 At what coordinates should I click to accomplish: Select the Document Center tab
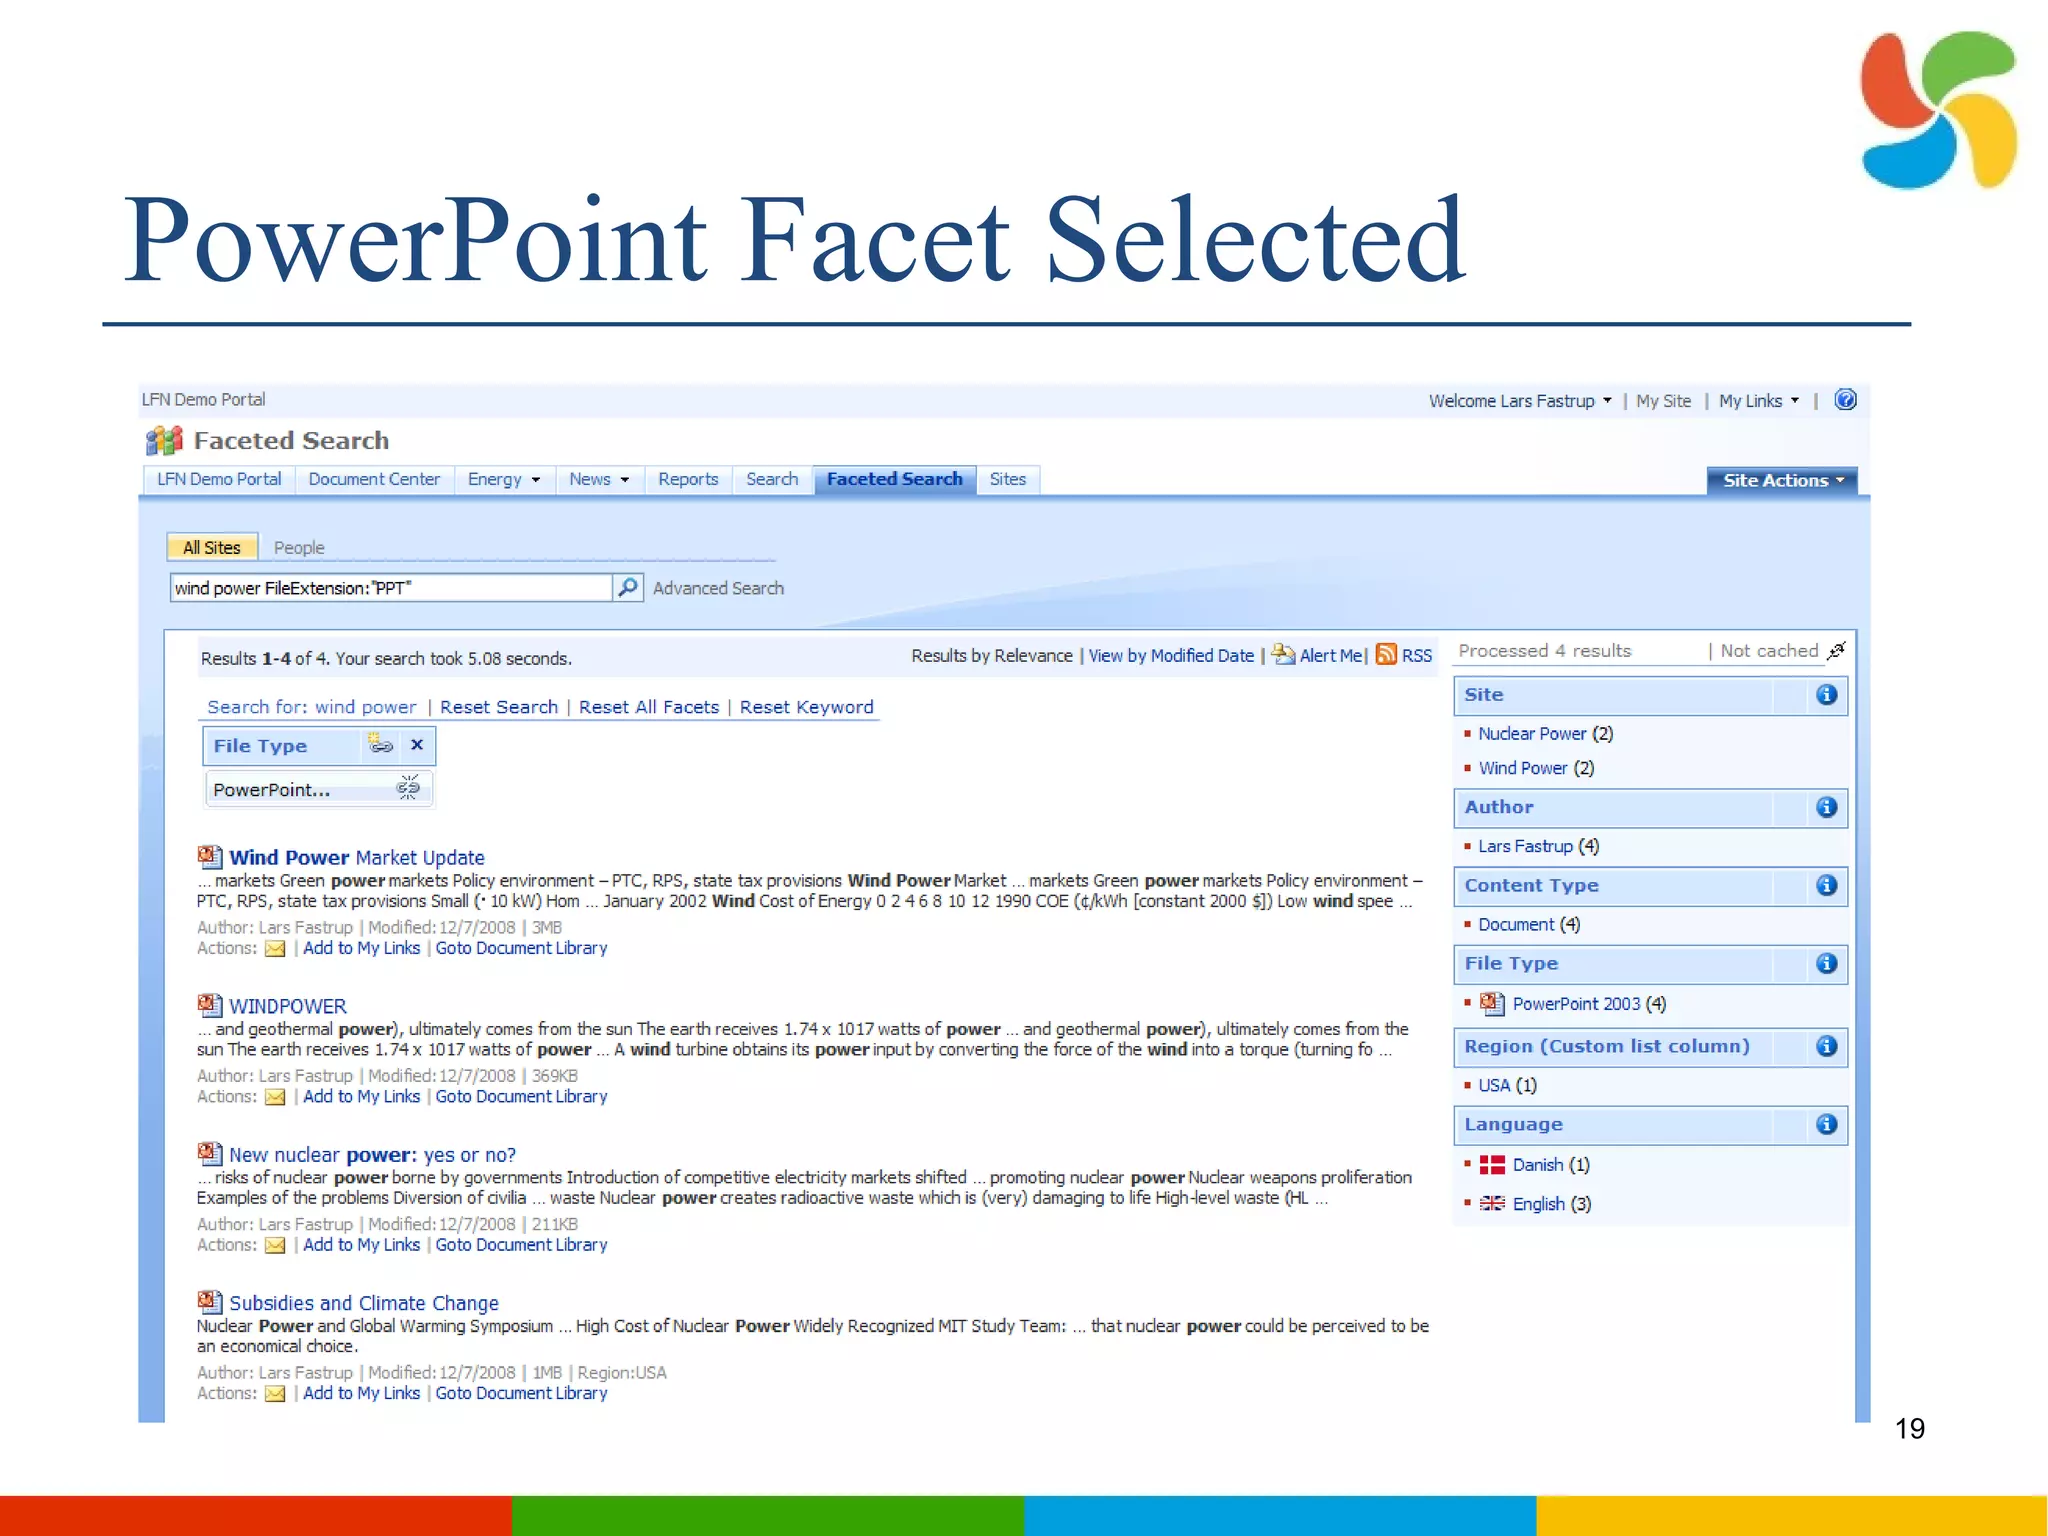click(374, 479)
